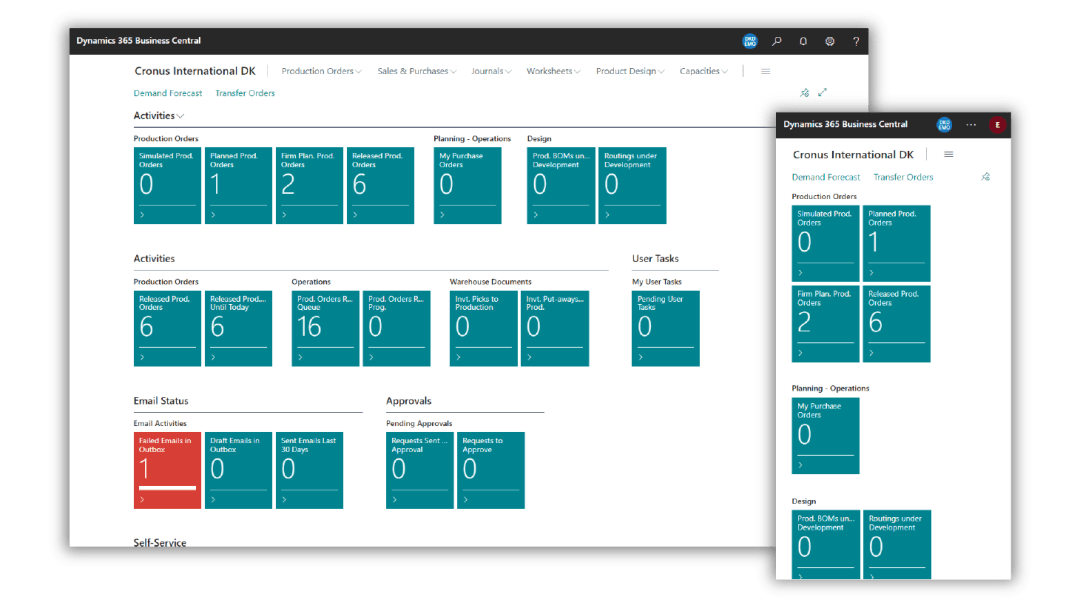This screenshot has width=1080, height=608.
Task: Open the Capacities menu
Action: pos(703,71)
